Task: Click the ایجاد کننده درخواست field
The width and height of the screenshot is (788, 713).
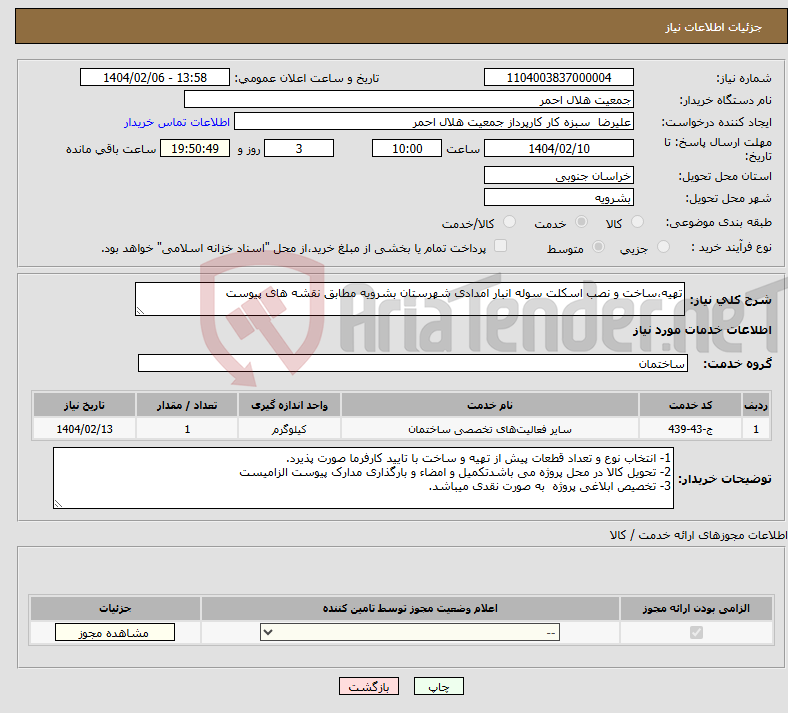Action: point(434,122)
